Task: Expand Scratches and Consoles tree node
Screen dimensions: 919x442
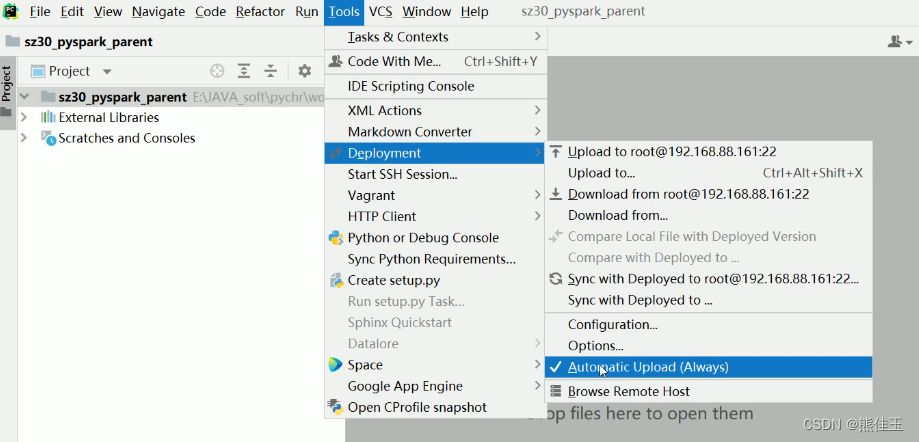Action: pos(24,138)
